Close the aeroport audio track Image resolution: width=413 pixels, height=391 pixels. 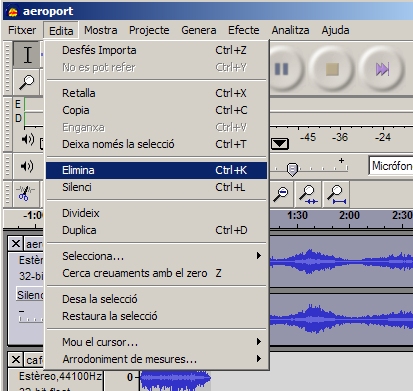click(x=16, y=244)
